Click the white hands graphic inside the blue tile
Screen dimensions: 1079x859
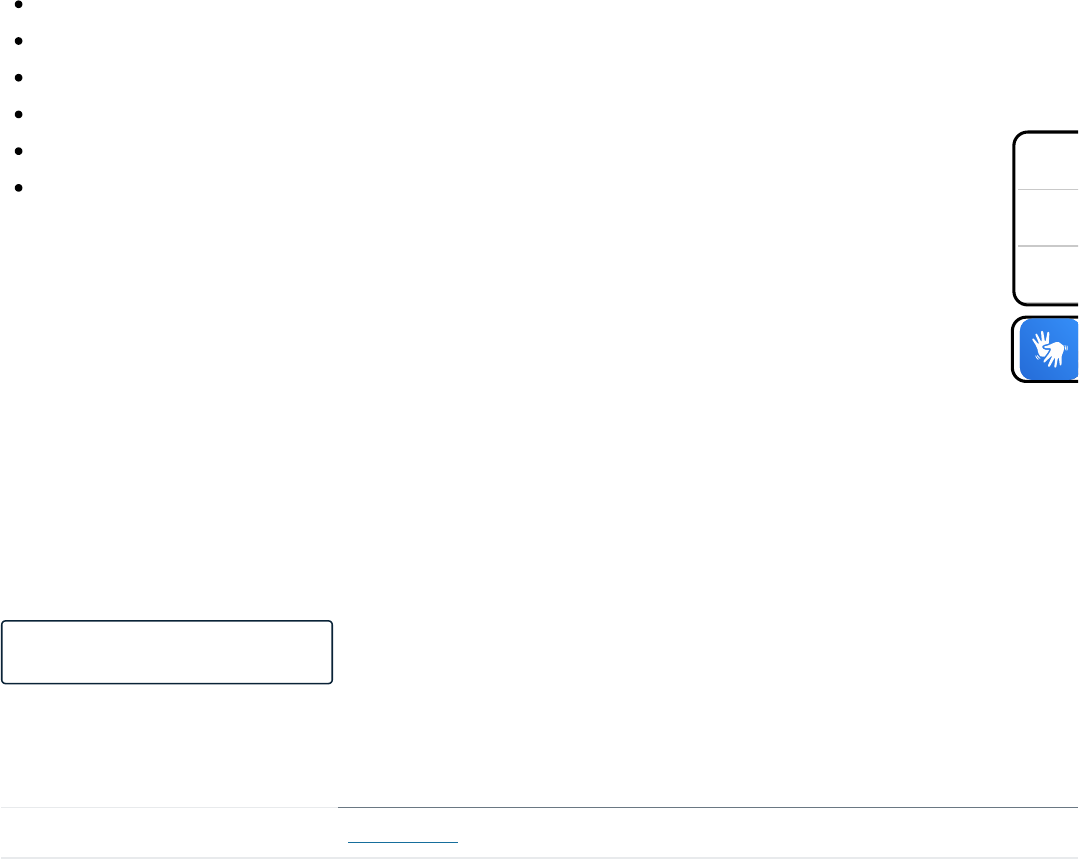click(x=1049, y=349)
